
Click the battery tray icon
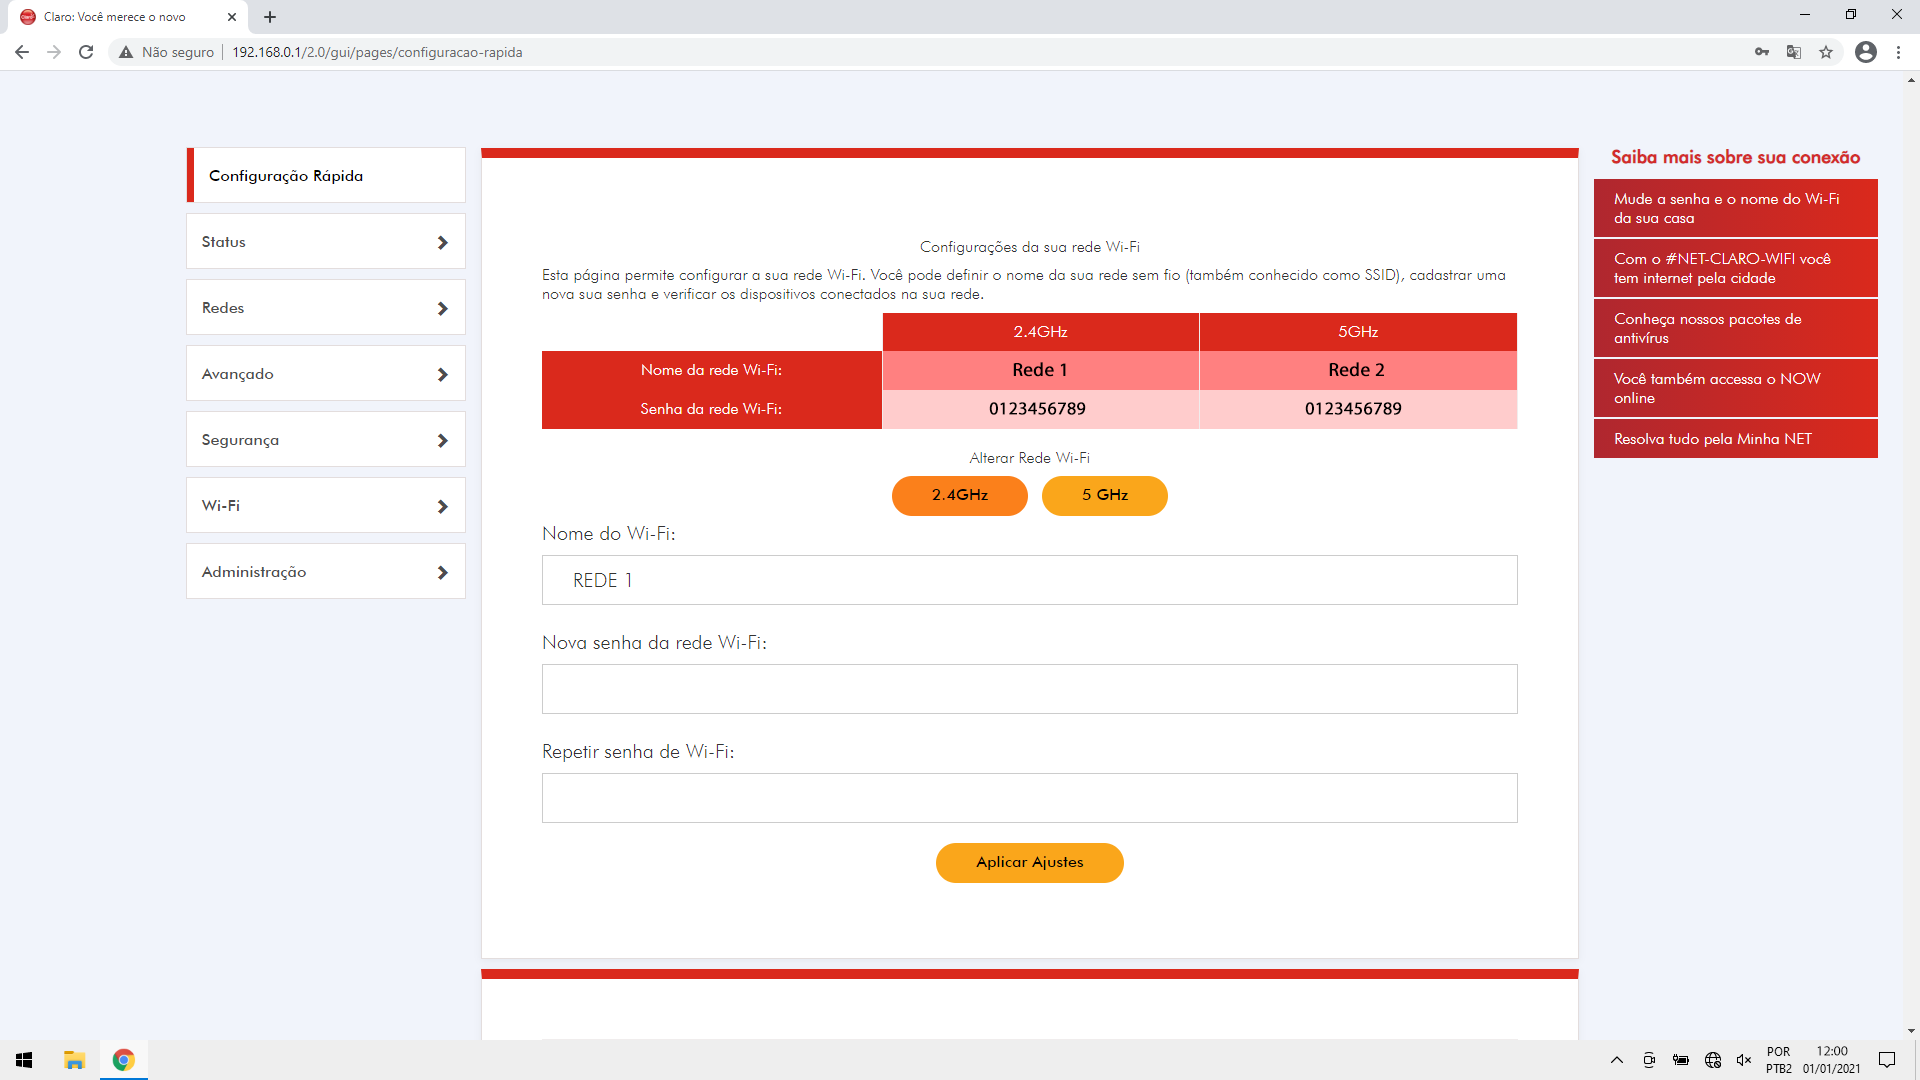1681,1060
